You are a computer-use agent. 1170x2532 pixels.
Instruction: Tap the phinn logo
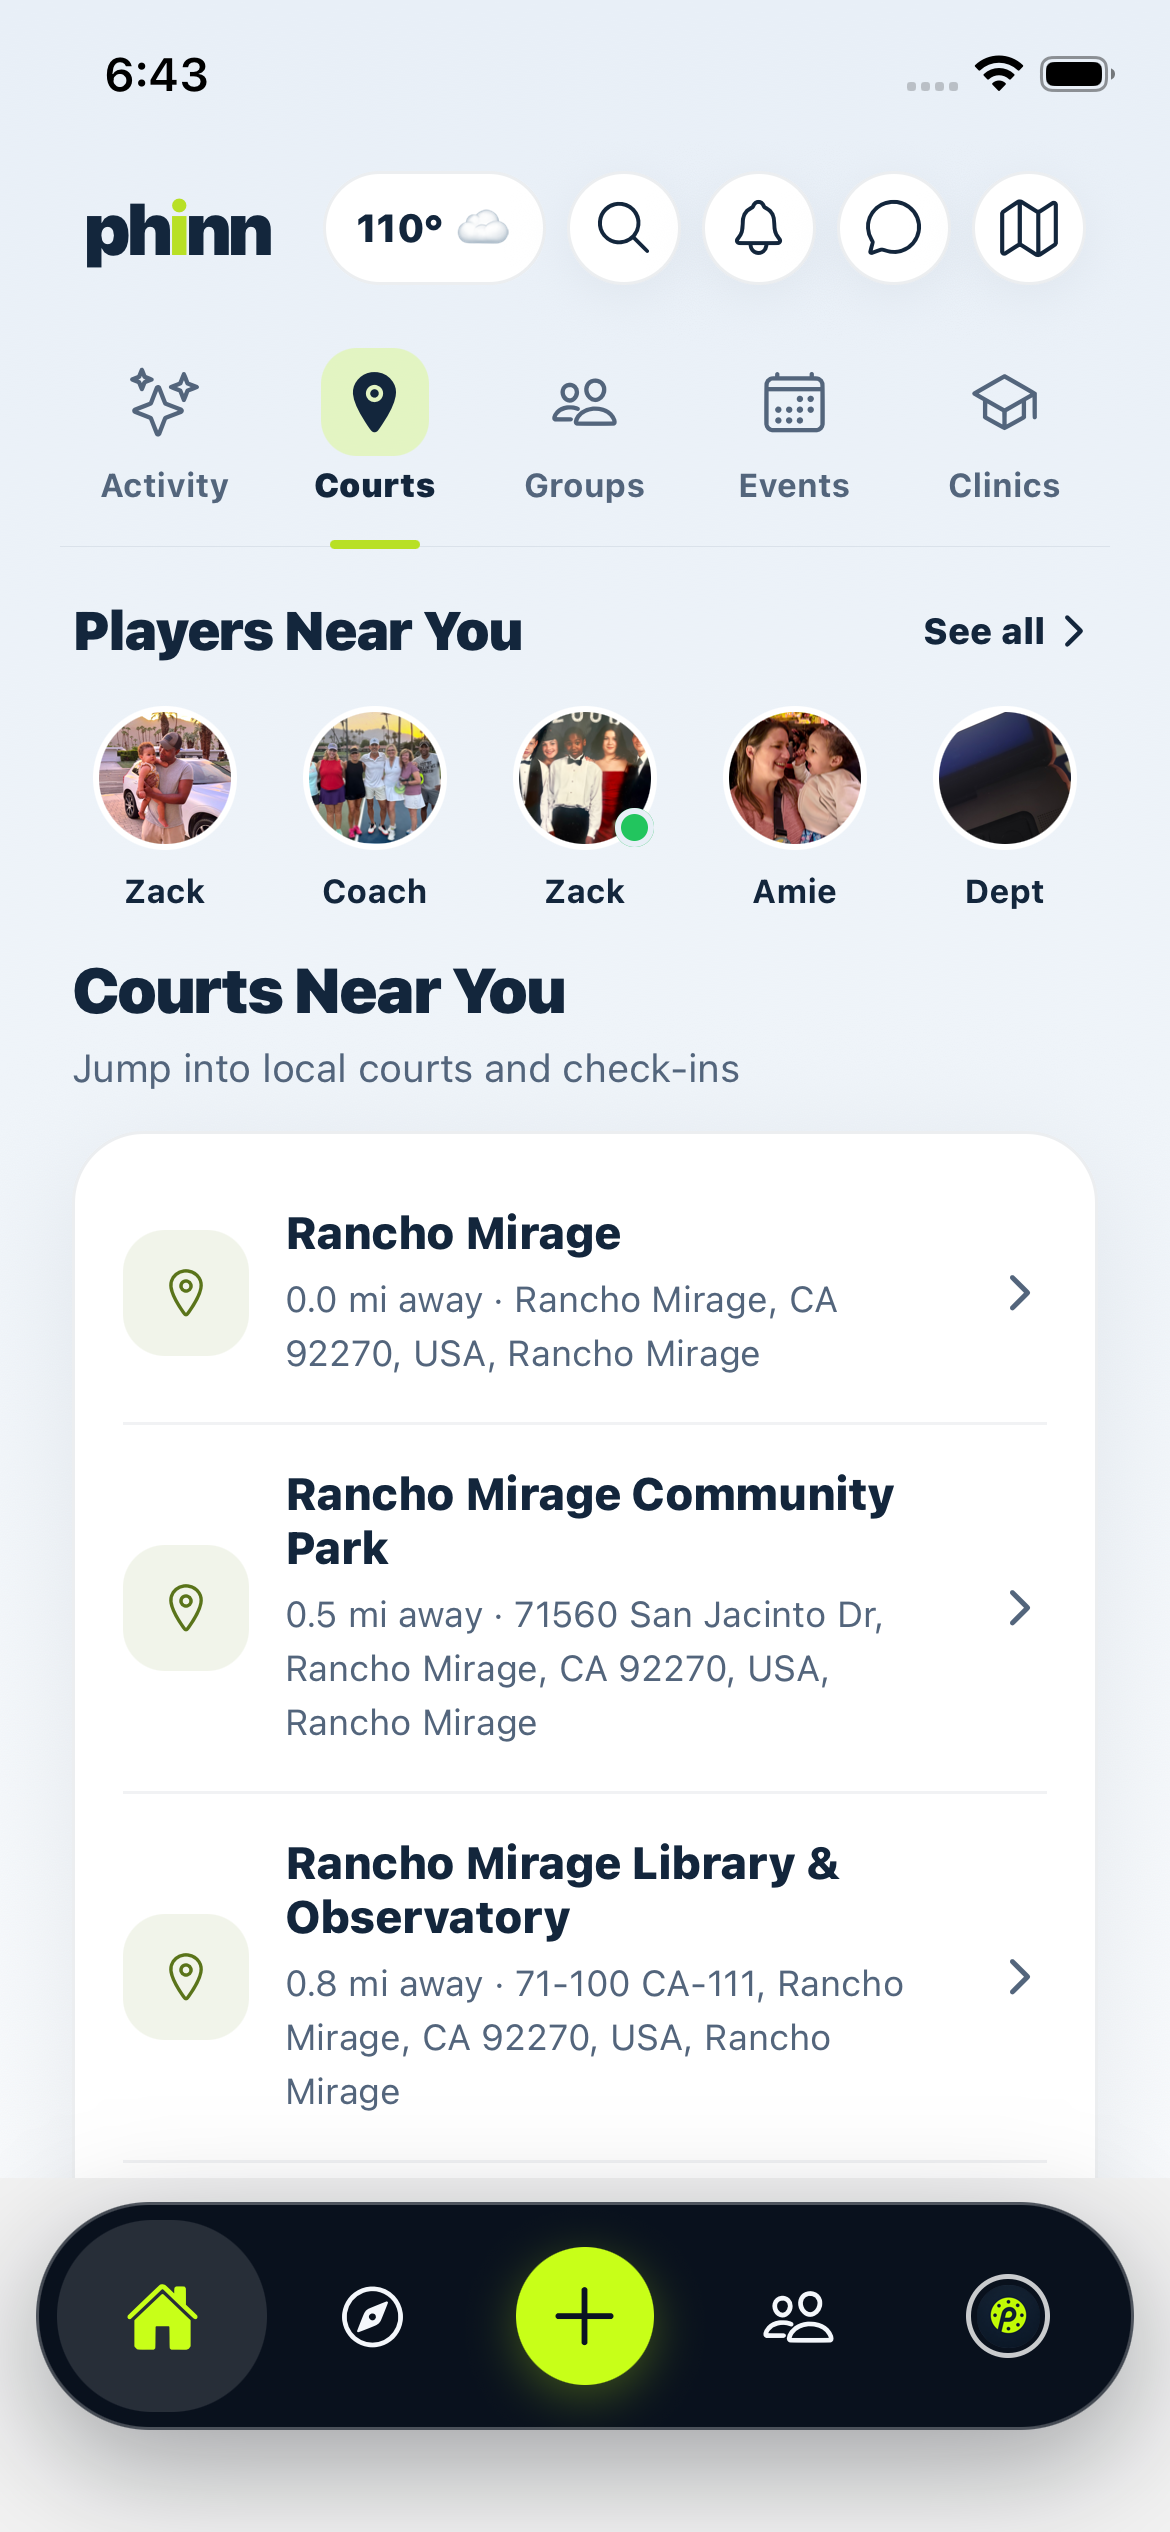(x=179, y=232)
